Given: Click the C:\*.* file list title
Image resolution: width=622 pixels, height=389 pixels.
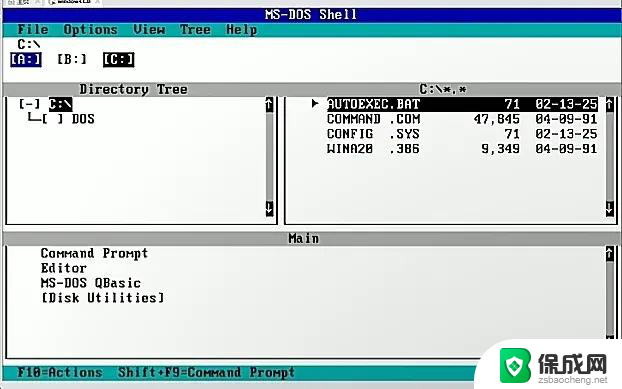Looking at the screenshot, I should (x=443, y=89).
